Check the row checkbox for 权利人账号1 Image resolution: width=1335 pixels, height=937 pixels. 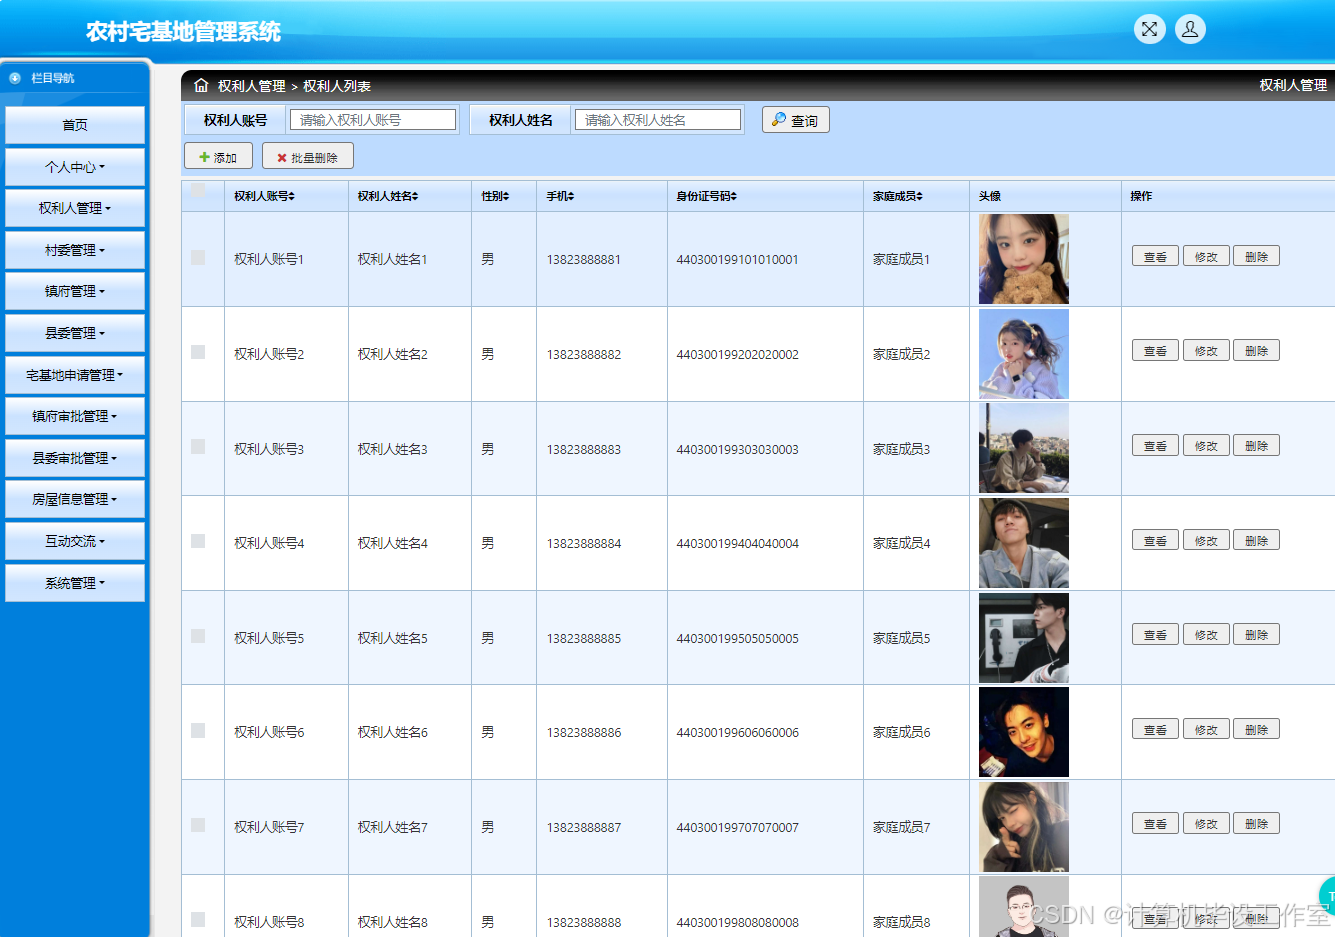tap(198, 257)
